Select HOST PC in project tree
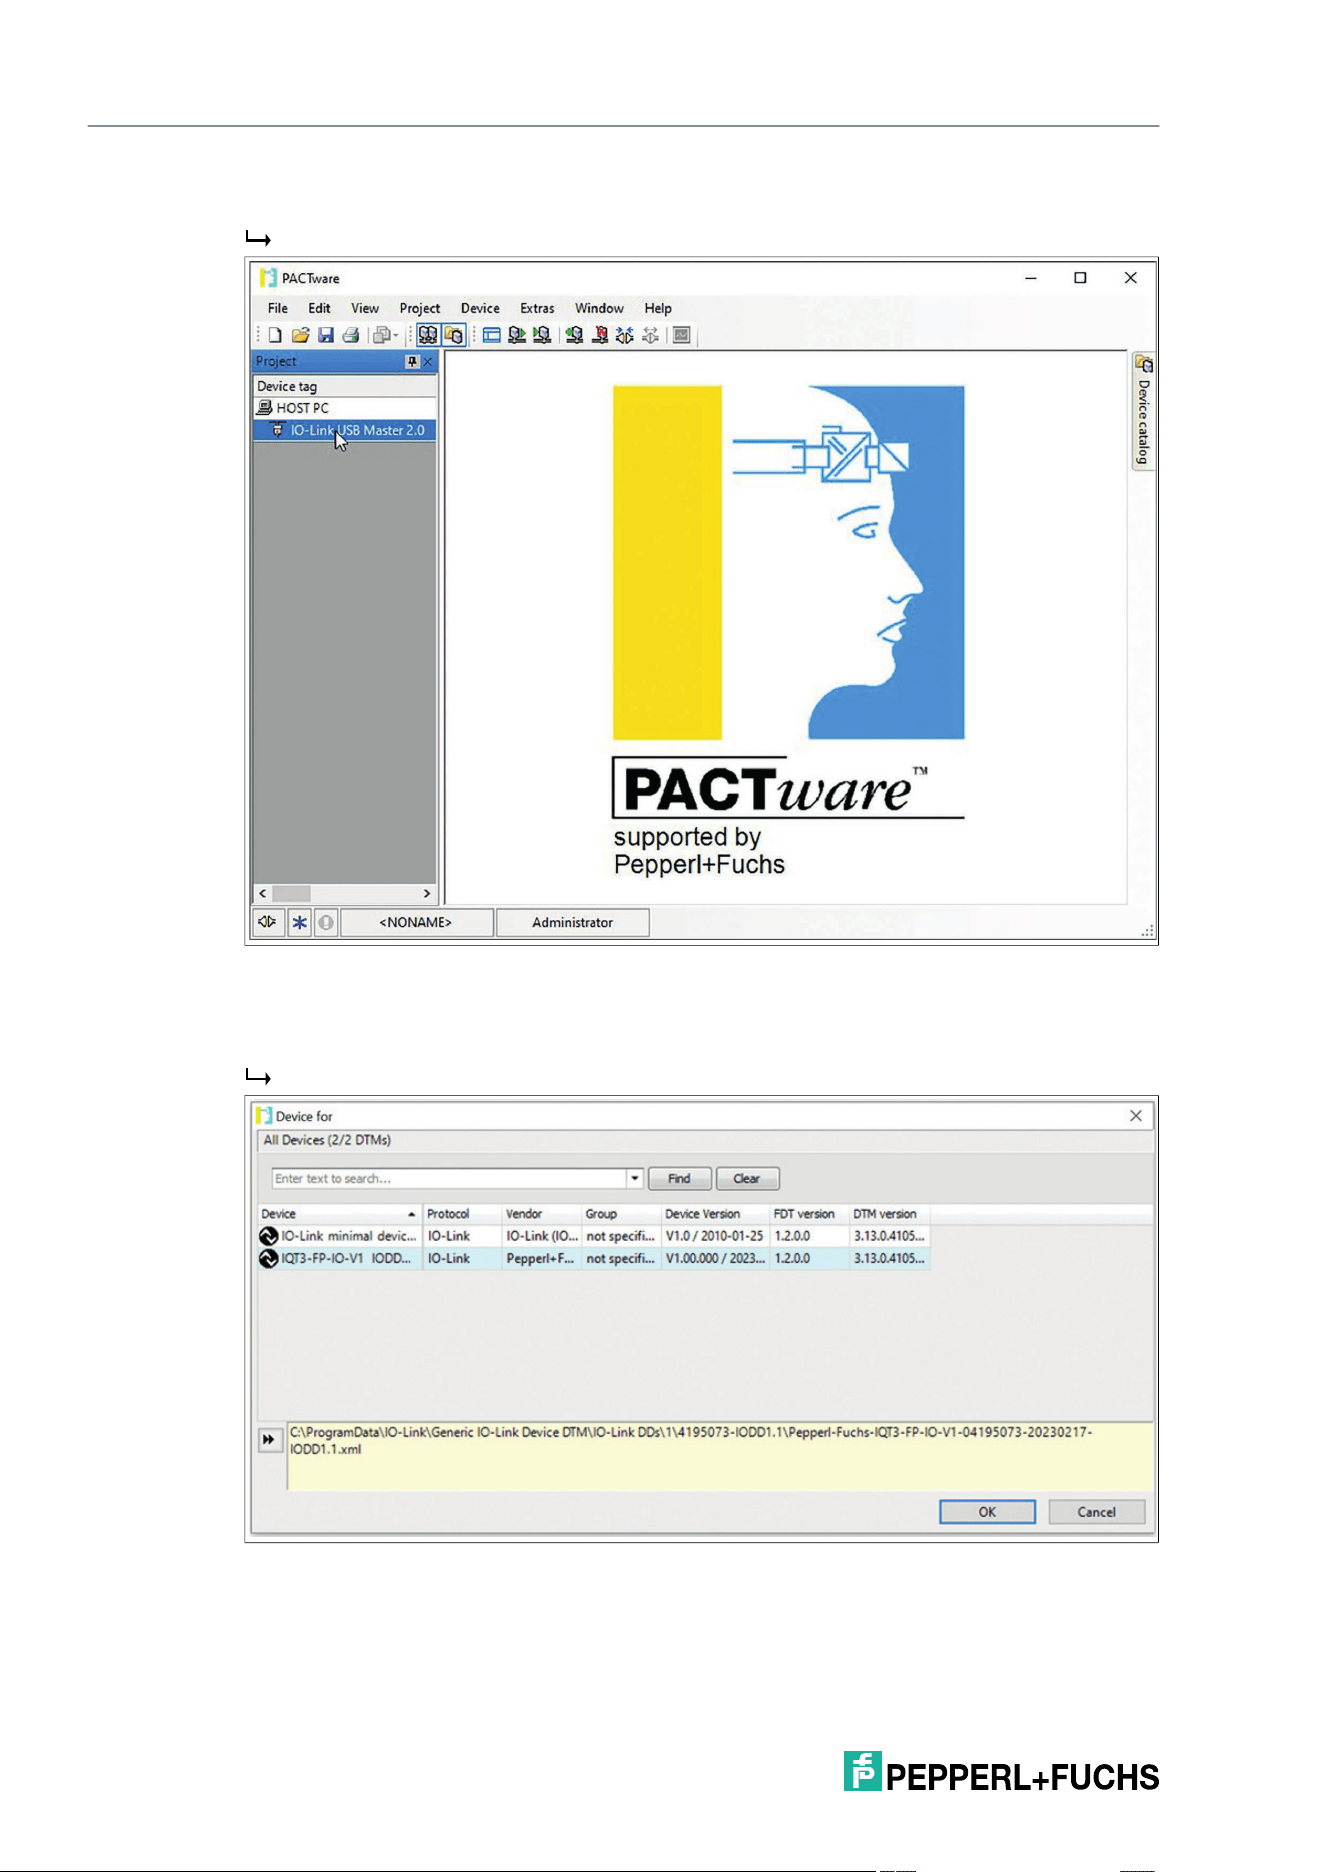Viewport: 1324px width, 1872px height. point(345,408)
